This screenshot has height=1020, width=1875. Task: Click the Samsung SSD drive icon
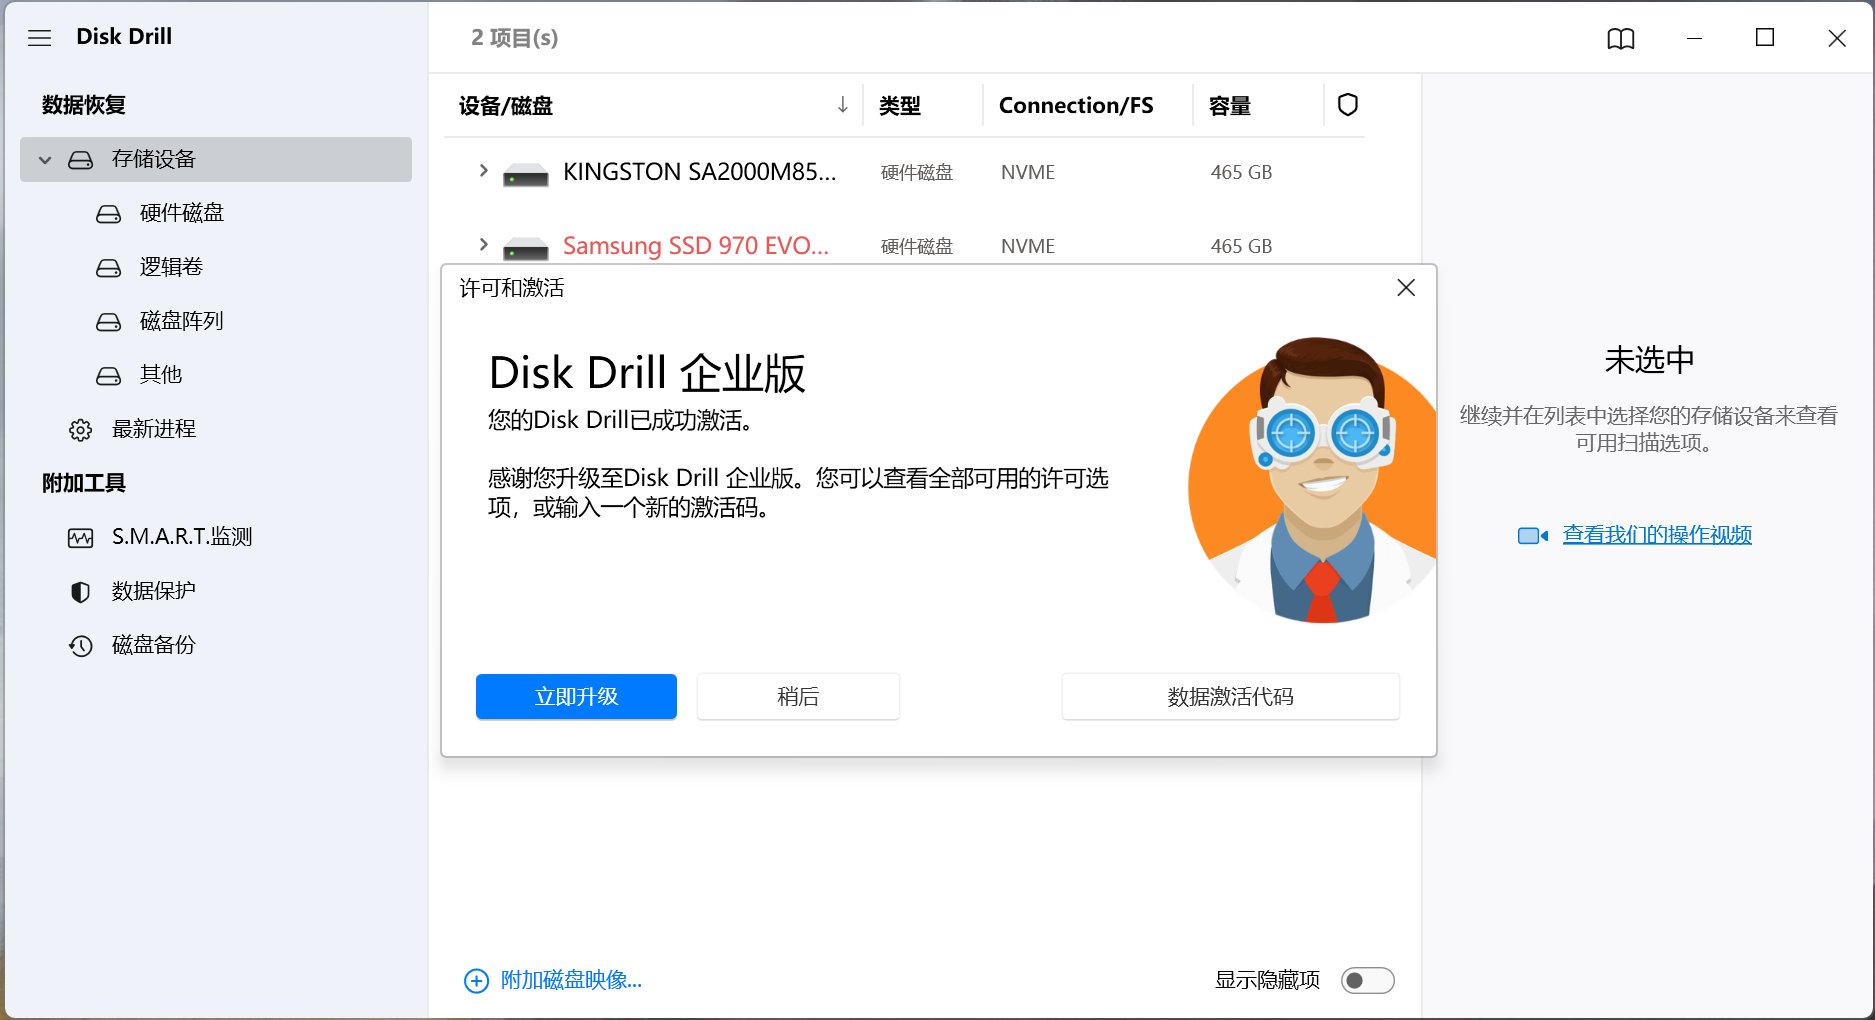tap(525, 249)
